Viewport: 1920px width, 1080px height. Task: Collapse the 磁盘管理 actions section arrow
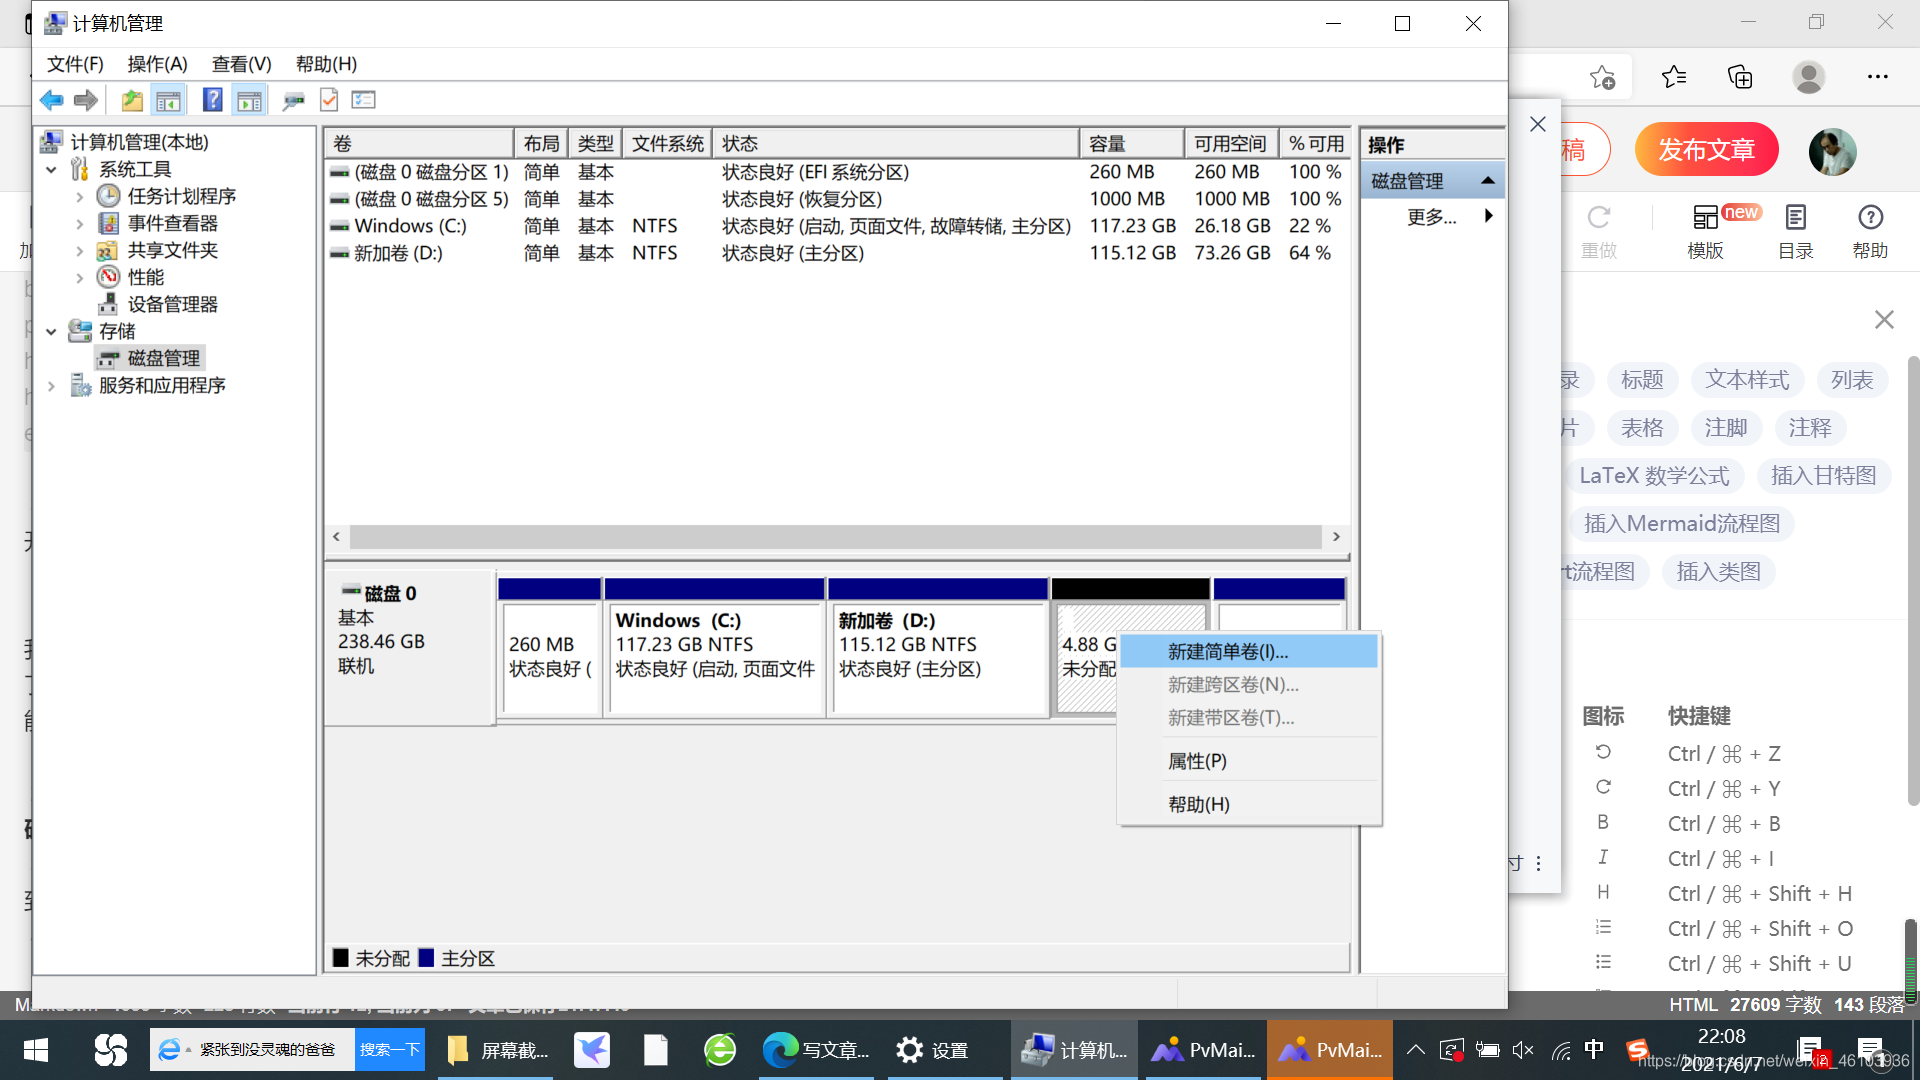pyautogui.click(x=1487, y=181)
